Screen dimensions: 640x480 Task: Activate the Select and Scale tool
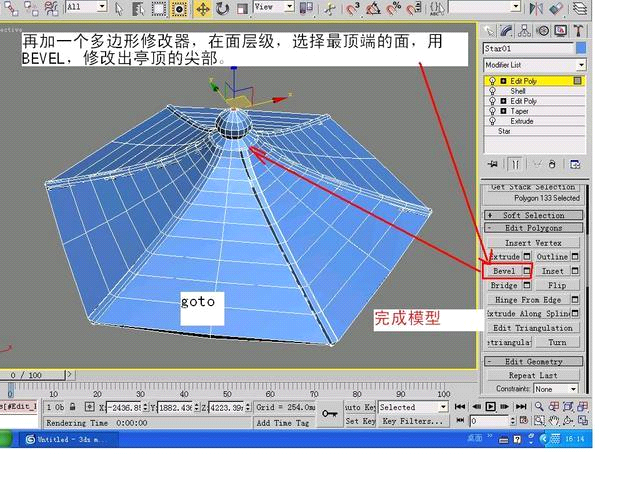[x=242, y=8]
